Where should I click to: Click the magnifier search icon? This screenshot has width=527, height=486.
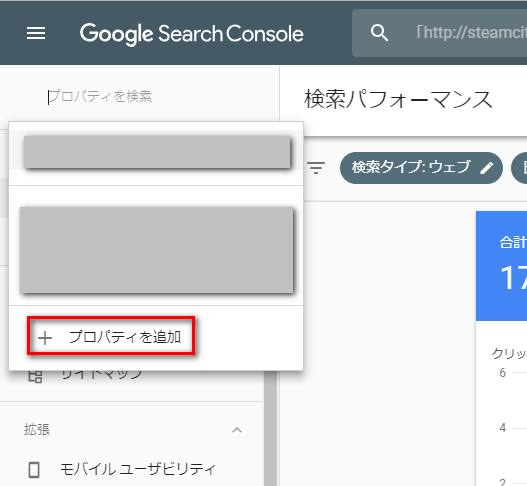click(x=379, y=33)
